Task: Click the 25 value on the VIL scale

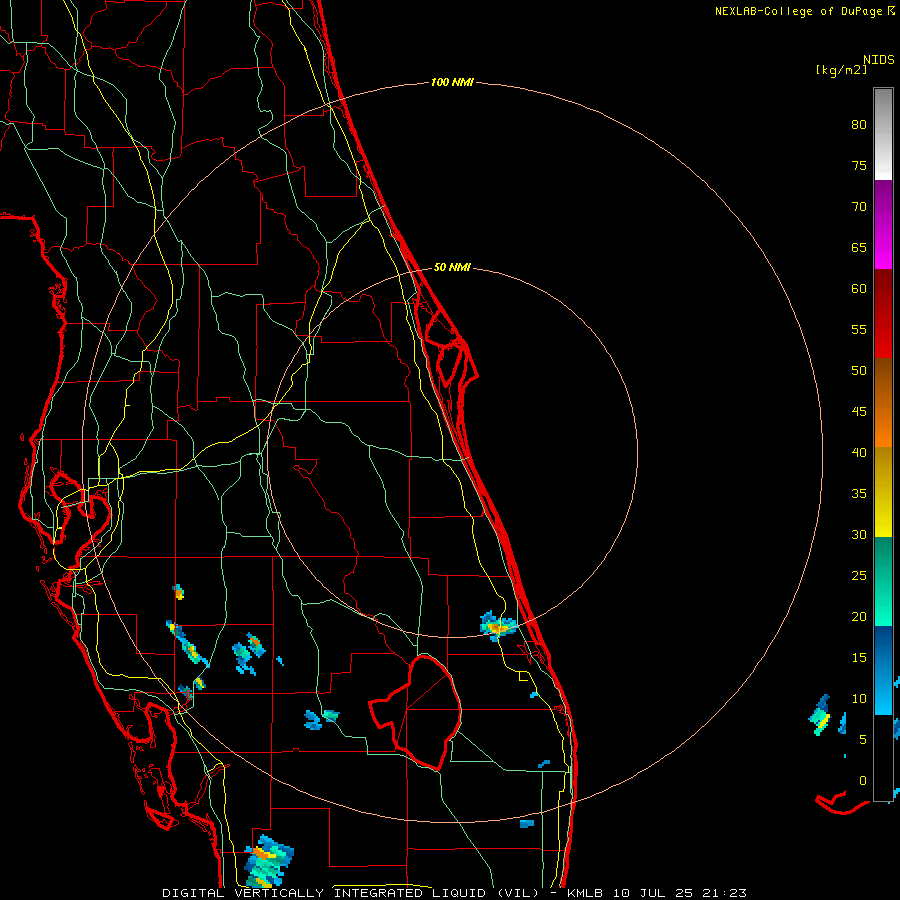Action: [x=859, y=576]
